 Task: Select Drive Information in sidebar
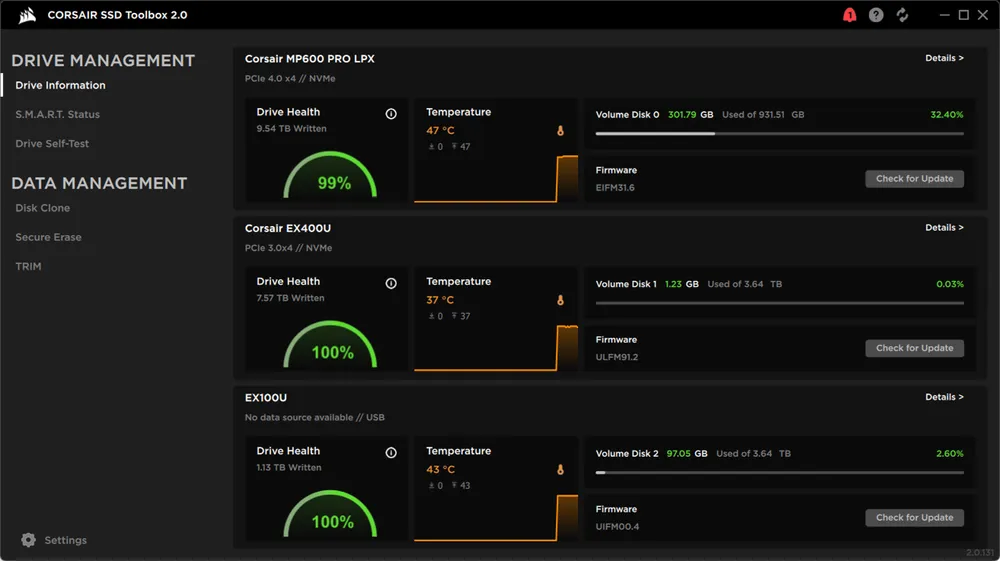pyautogui.click(x=61, y=85)
